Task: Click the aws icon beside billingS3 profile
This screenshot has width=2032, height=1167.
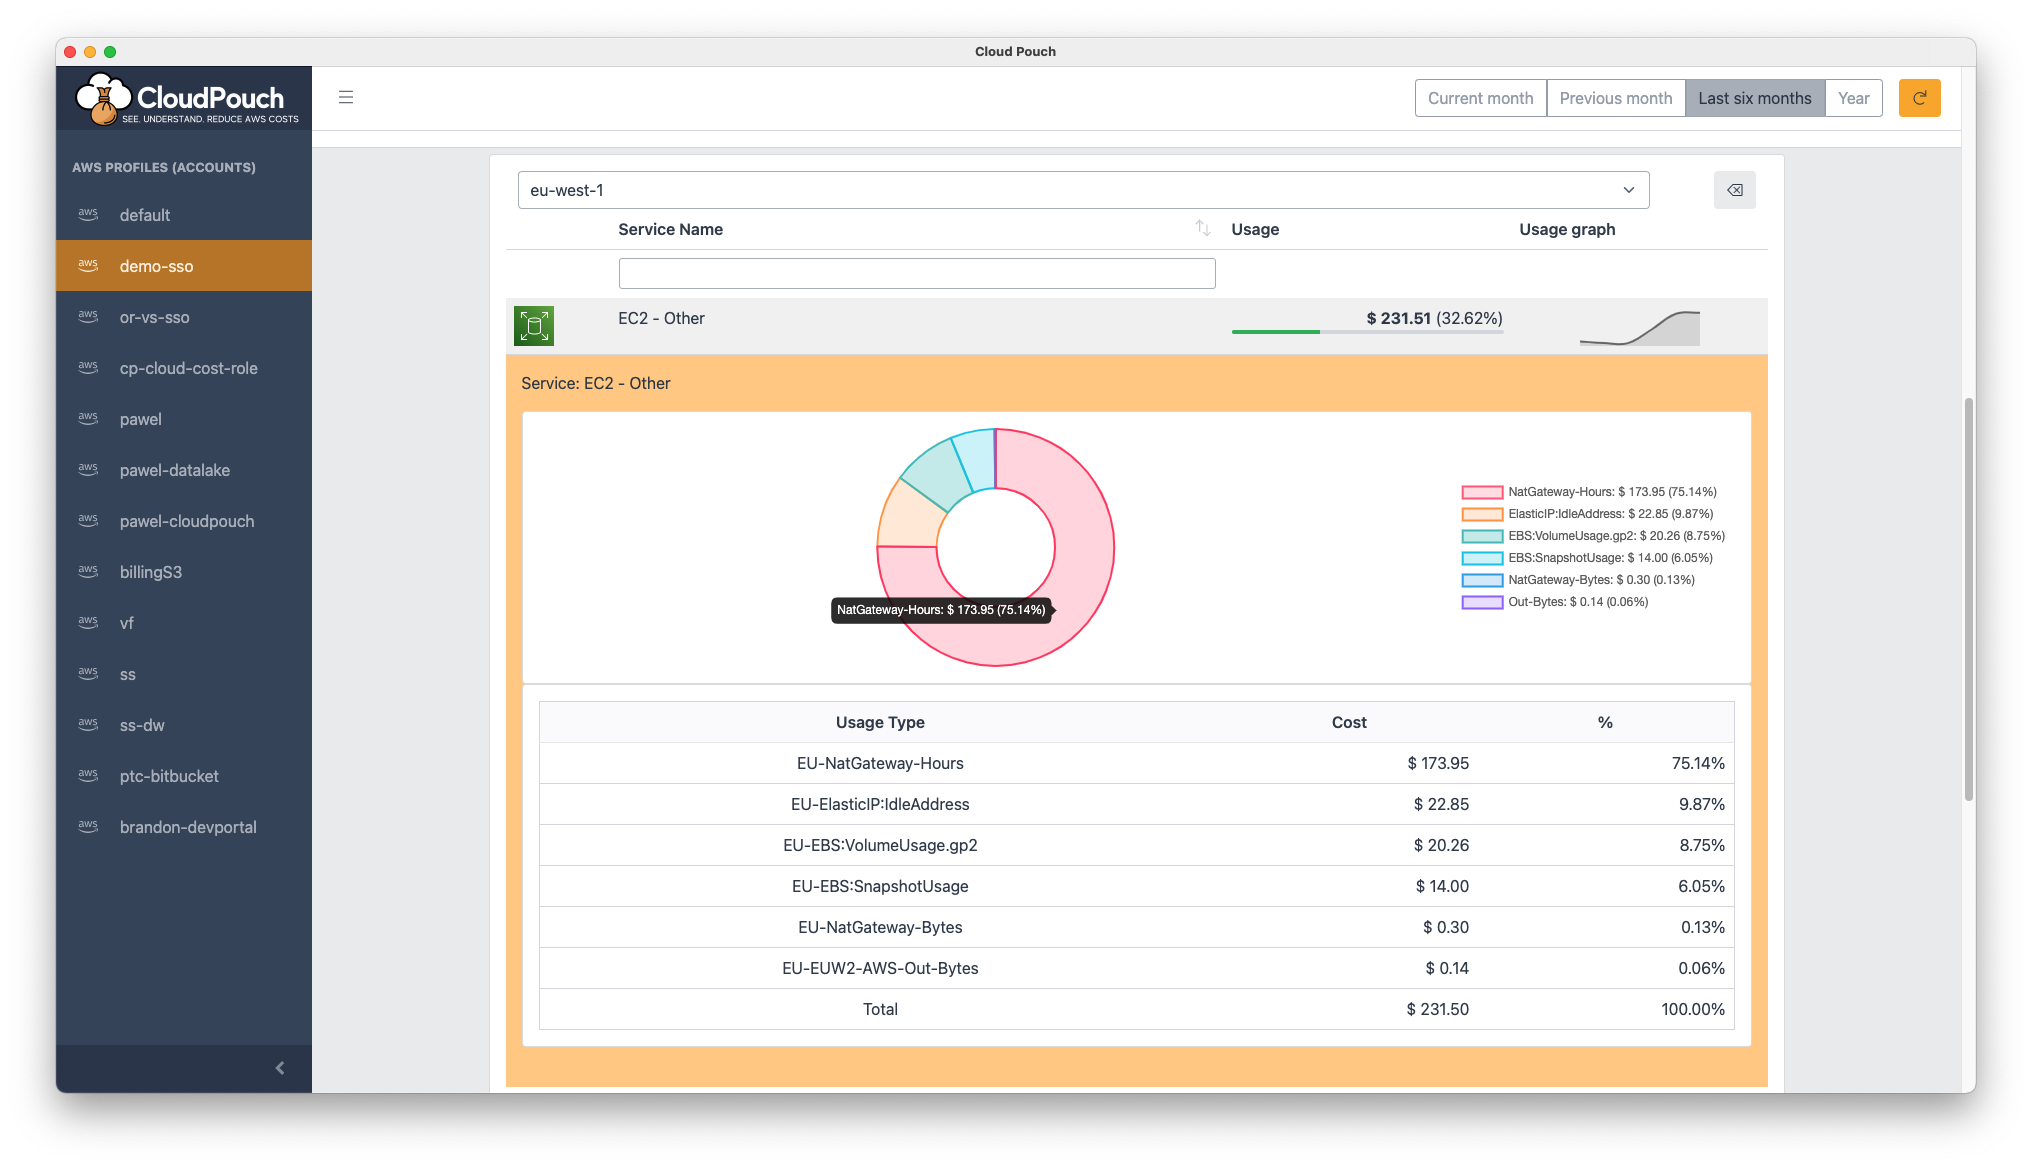Action: [x=88, y=571]
